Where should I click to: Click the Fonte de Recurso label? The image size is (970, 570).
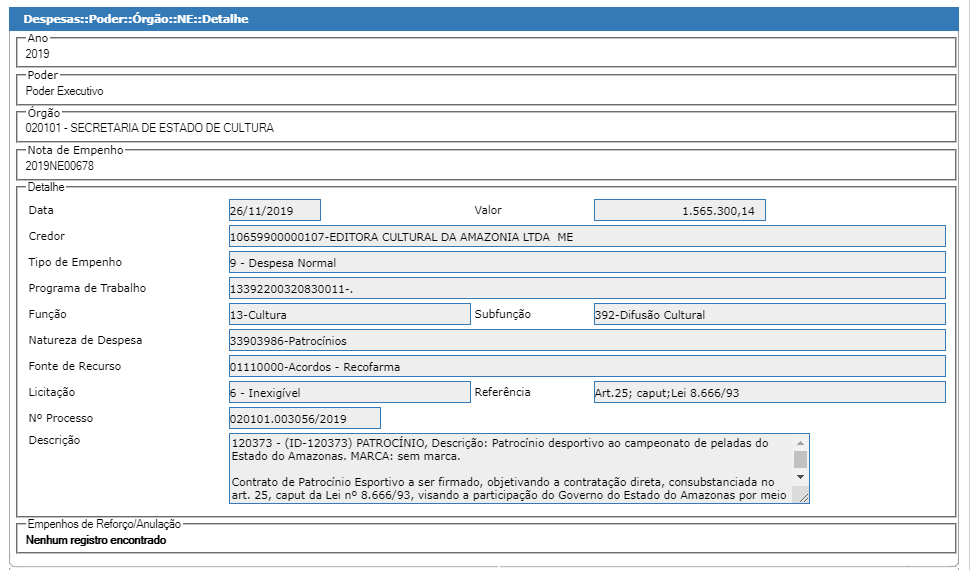tap(75, 366)
